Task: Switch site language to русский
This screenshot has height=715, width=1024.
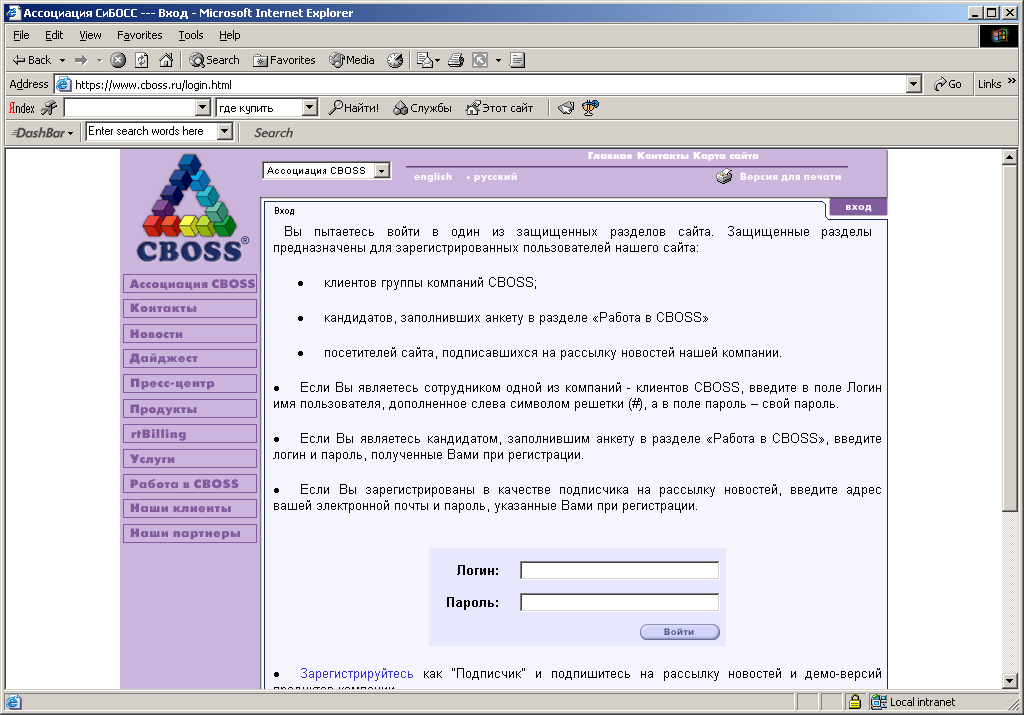Action: click(495, 176)
